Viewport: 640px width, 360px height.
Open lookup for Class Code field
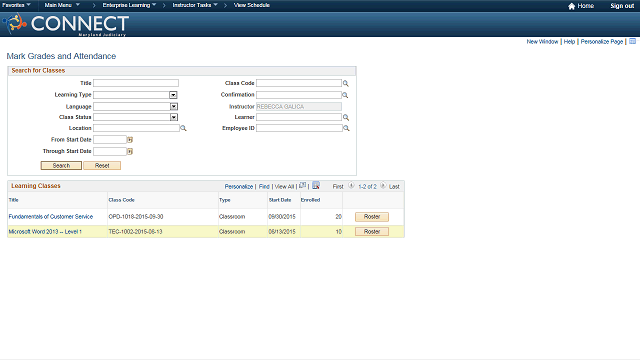(x=346, y=83)
